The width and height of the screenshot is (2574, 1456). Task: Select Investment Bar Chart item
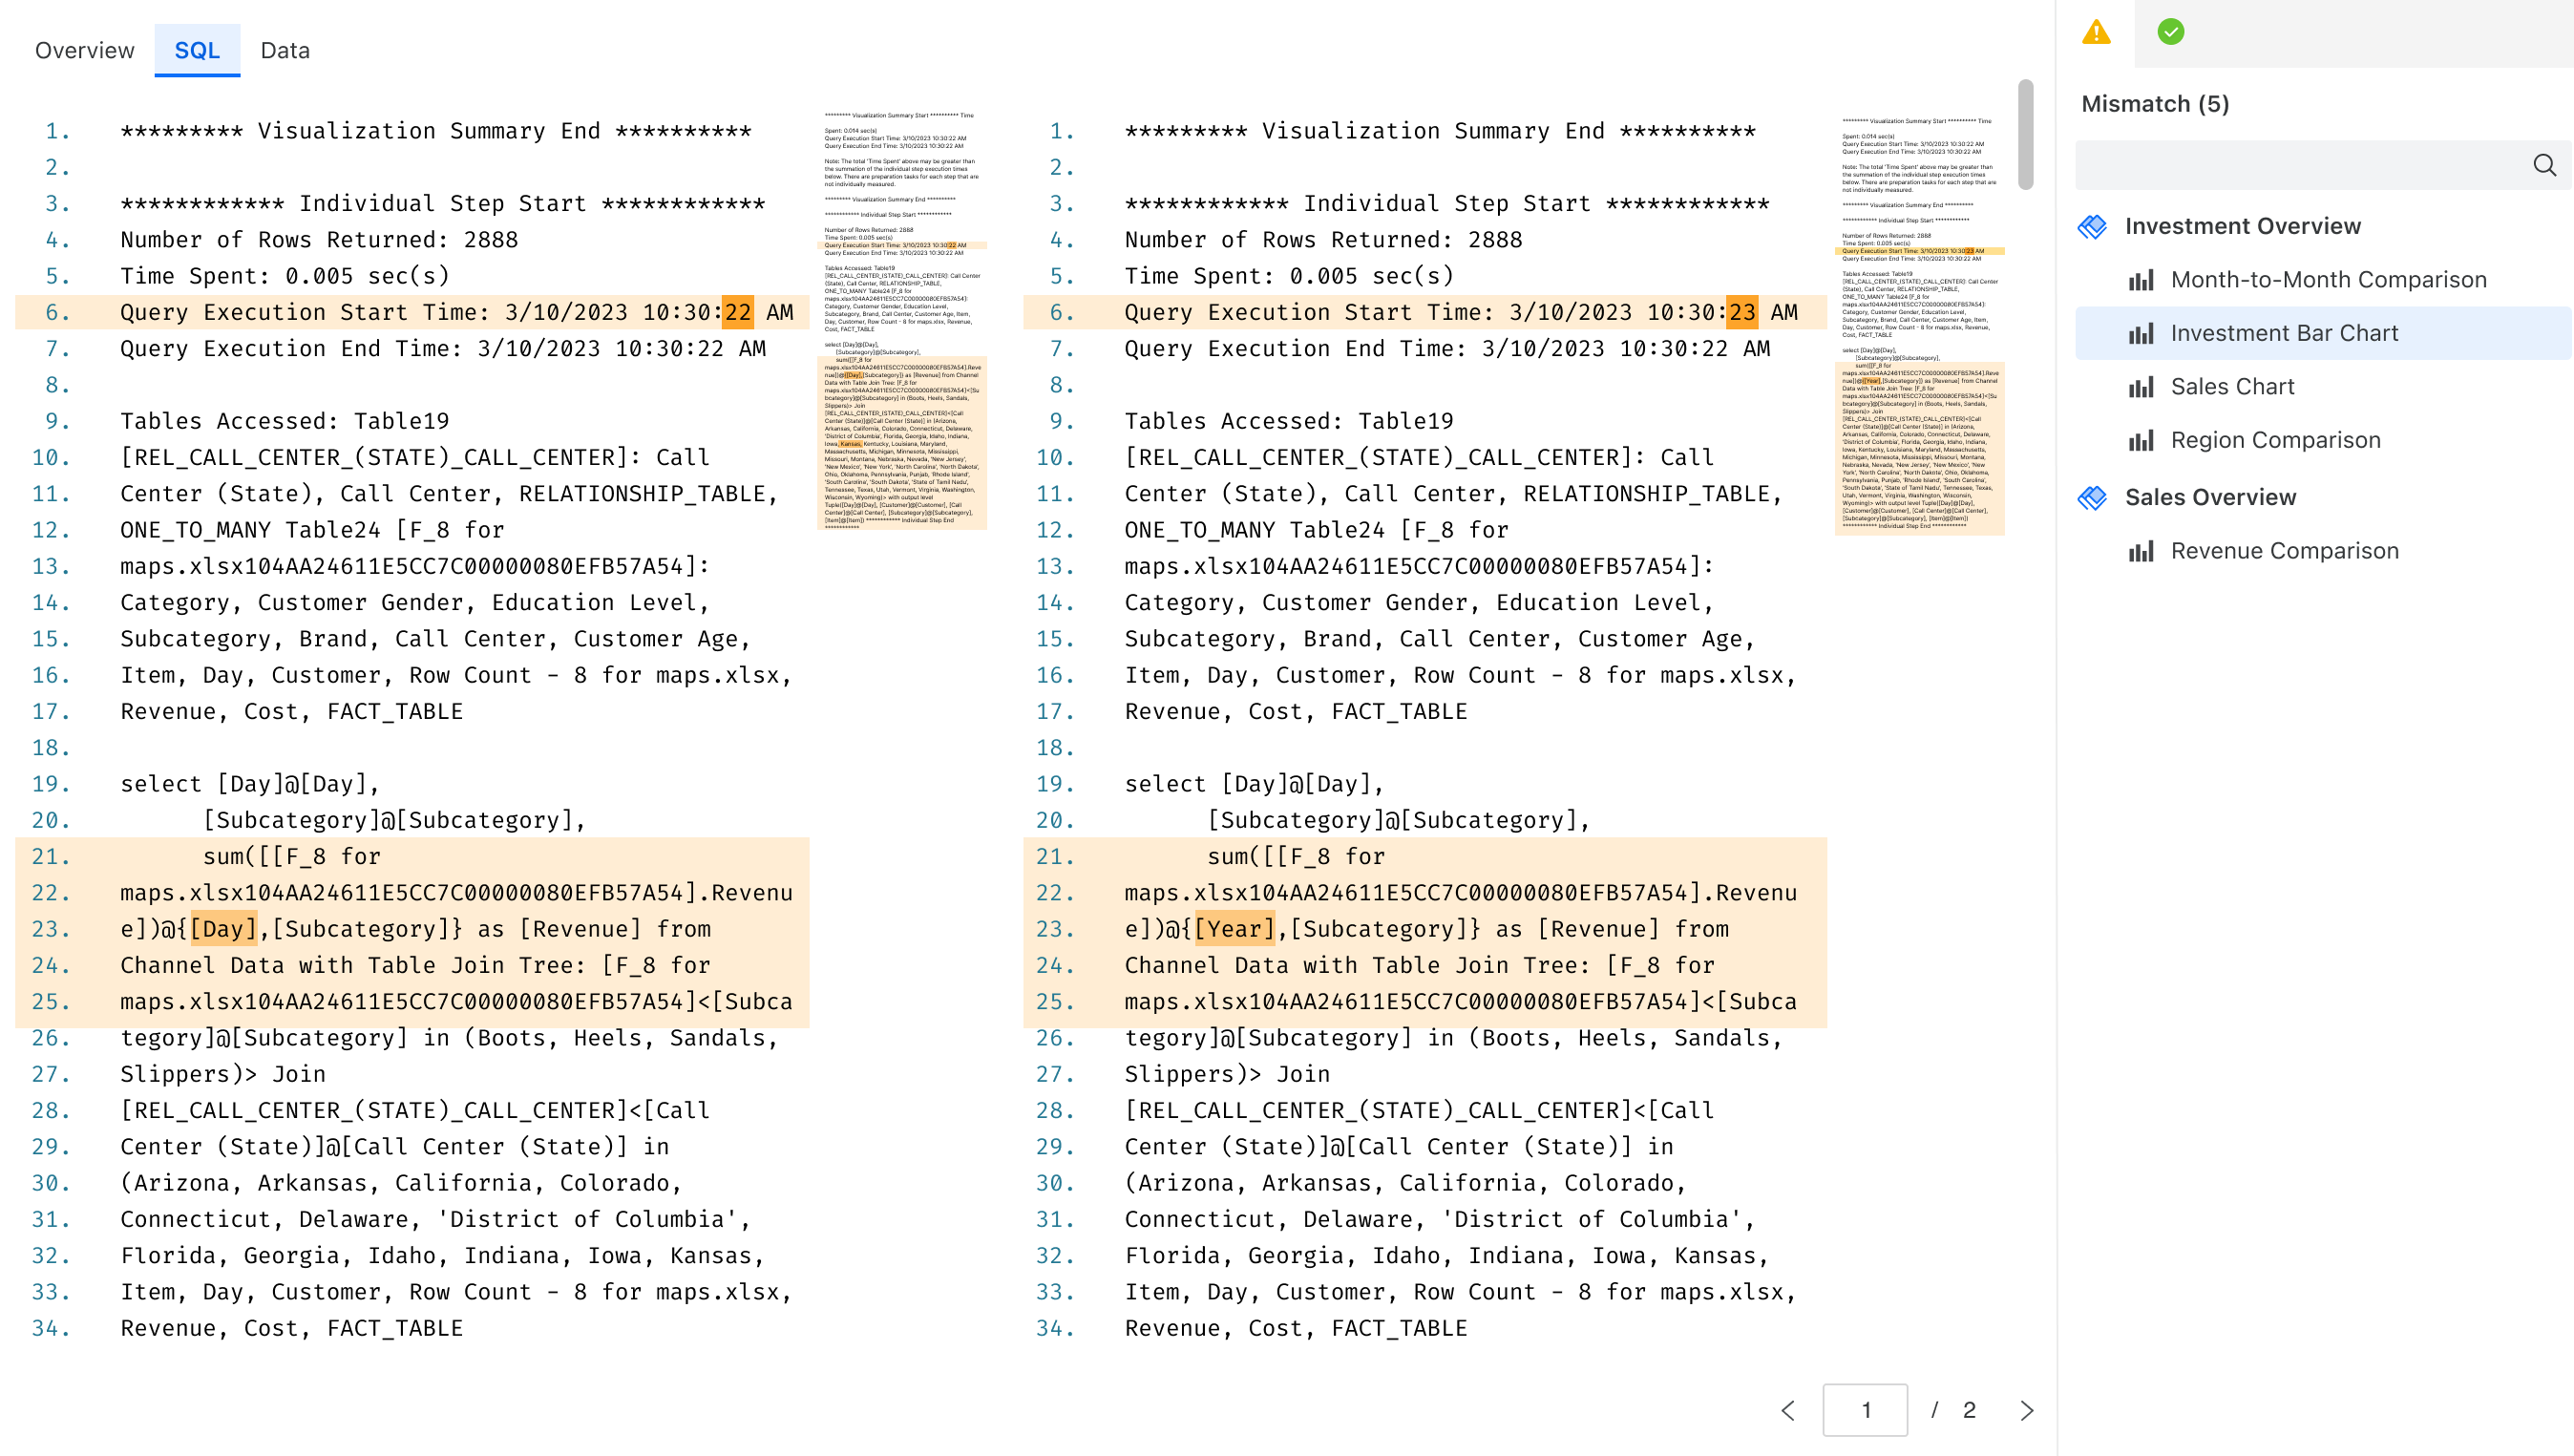pyautogui.click(x=2283, y=334)
